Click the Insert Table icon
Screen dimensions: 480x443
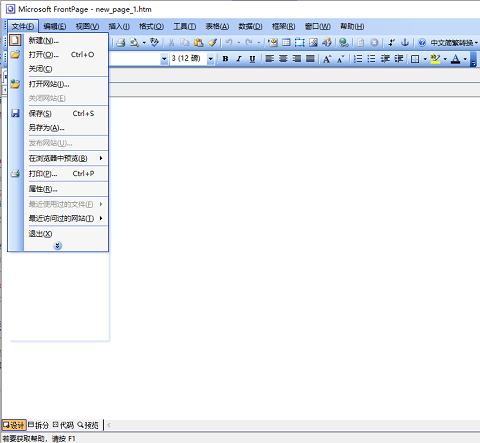286,42
